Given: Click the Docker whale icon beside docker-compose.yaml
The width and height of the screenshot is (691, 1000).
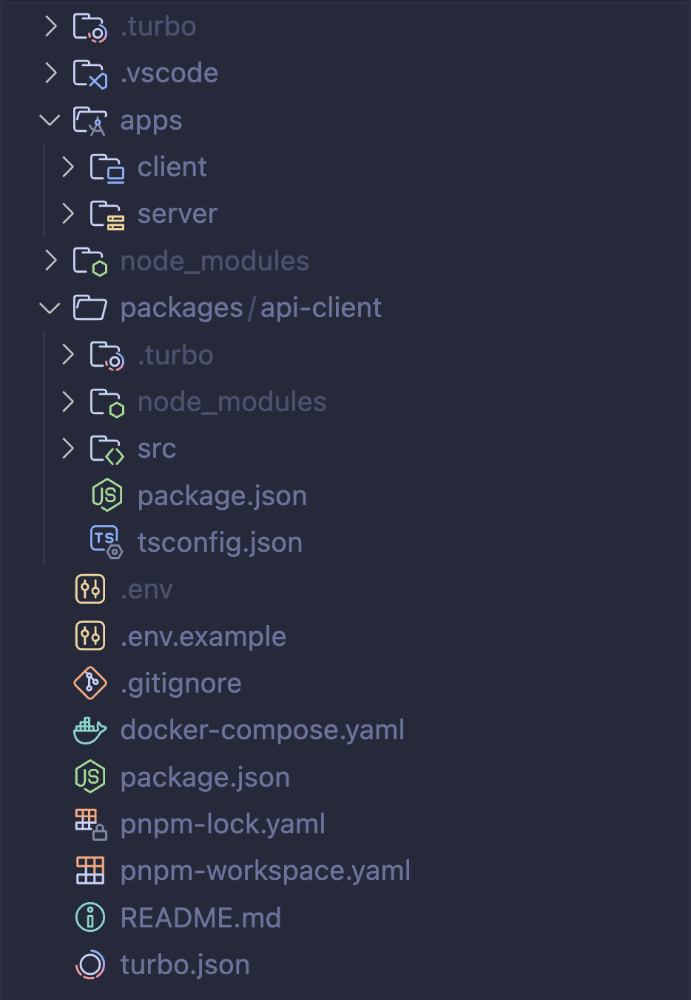Looking at the screenshot, I should click(x=90, y=730).
